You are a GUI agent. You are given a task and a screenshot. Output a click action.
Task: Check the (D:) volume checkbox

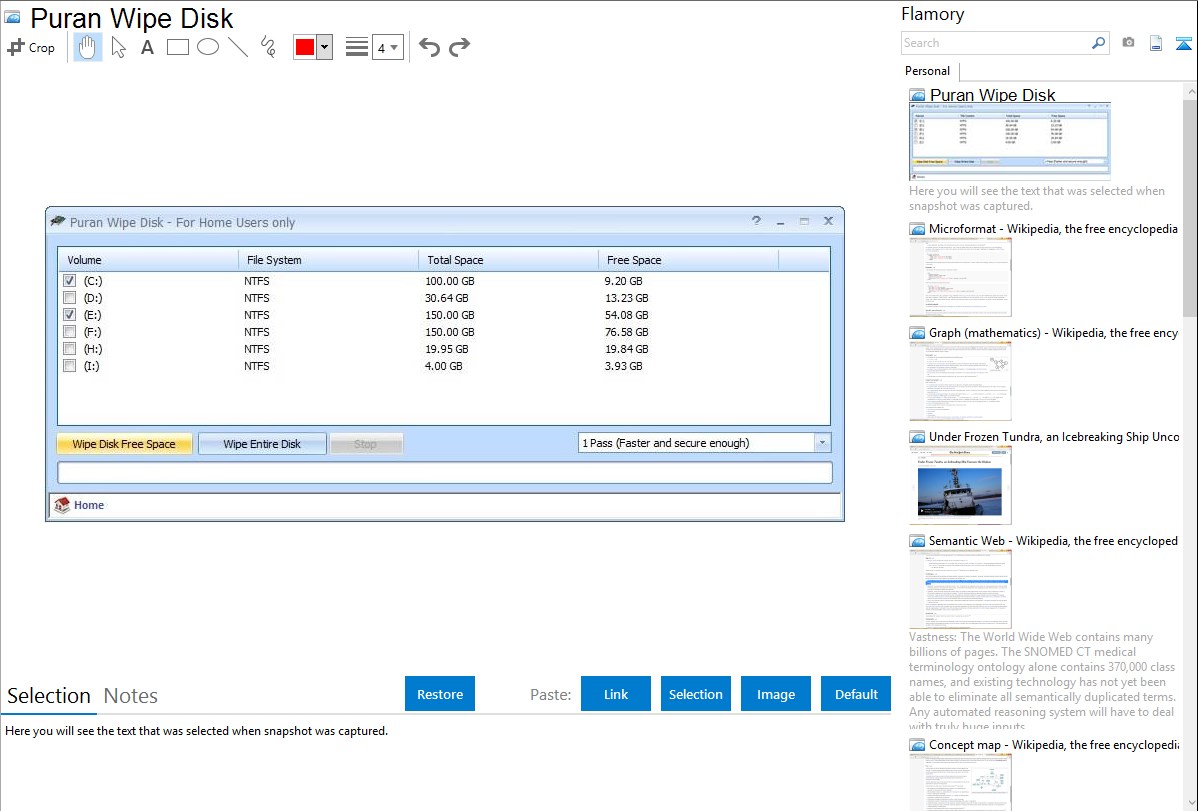click(69, 298)
